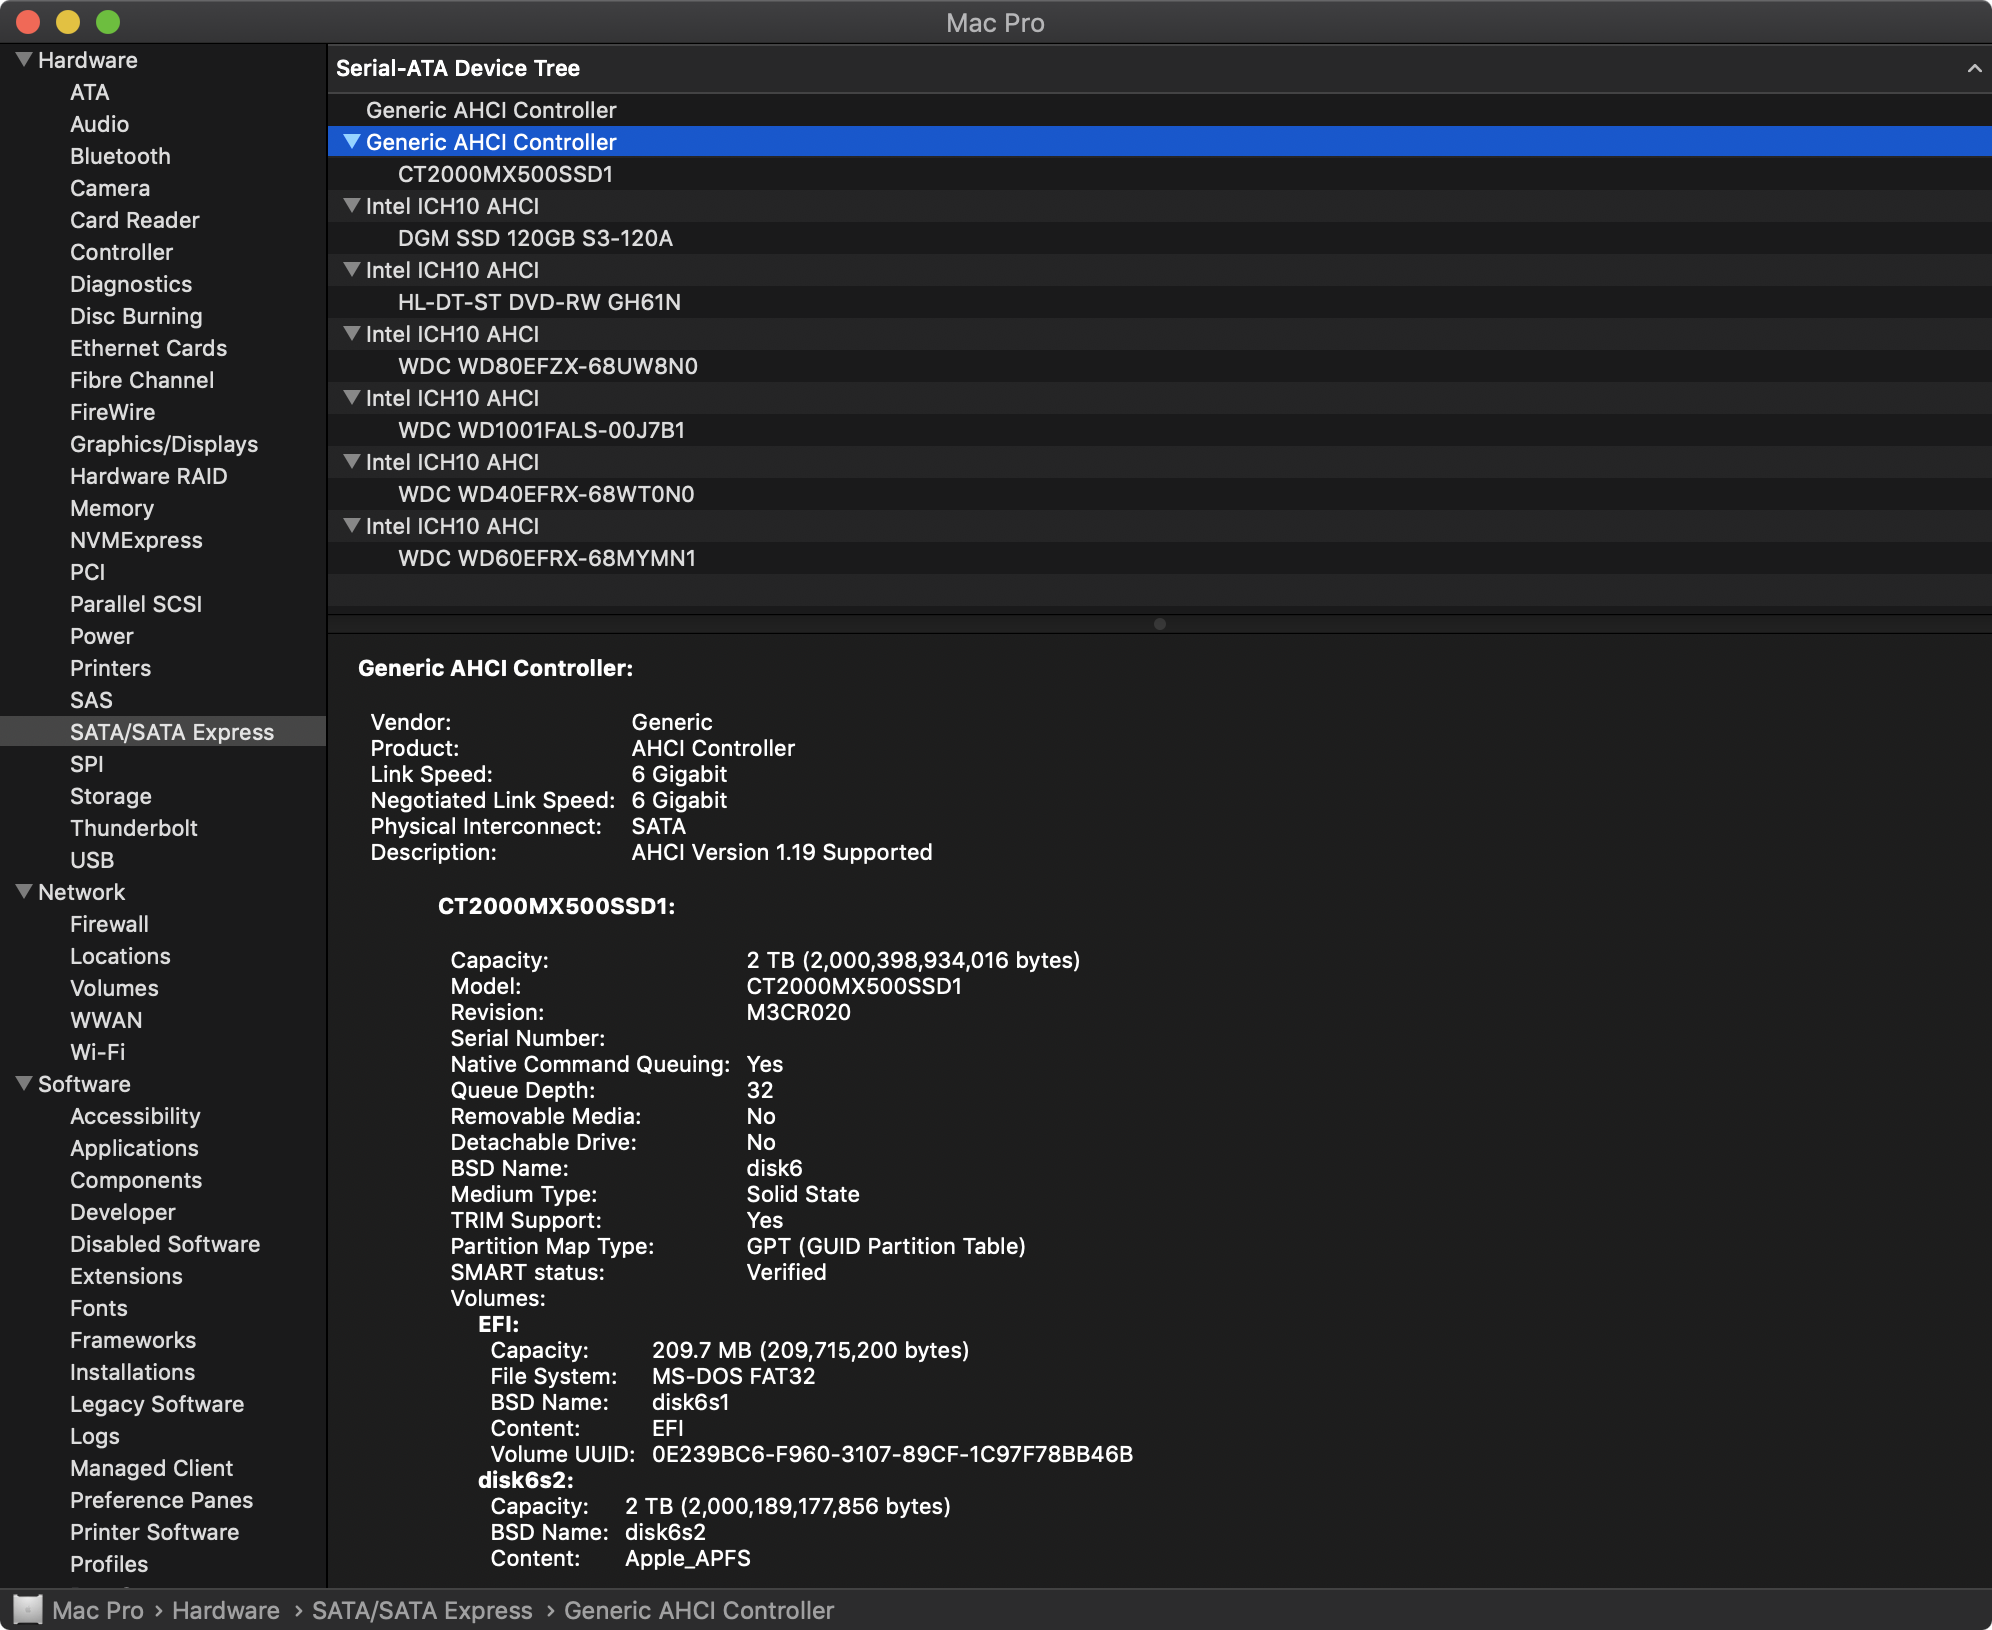Viewport: 1992px width, 1630px height.
Task: Select the Fibre Channel sidebar icon
Action: click(141, 379)
